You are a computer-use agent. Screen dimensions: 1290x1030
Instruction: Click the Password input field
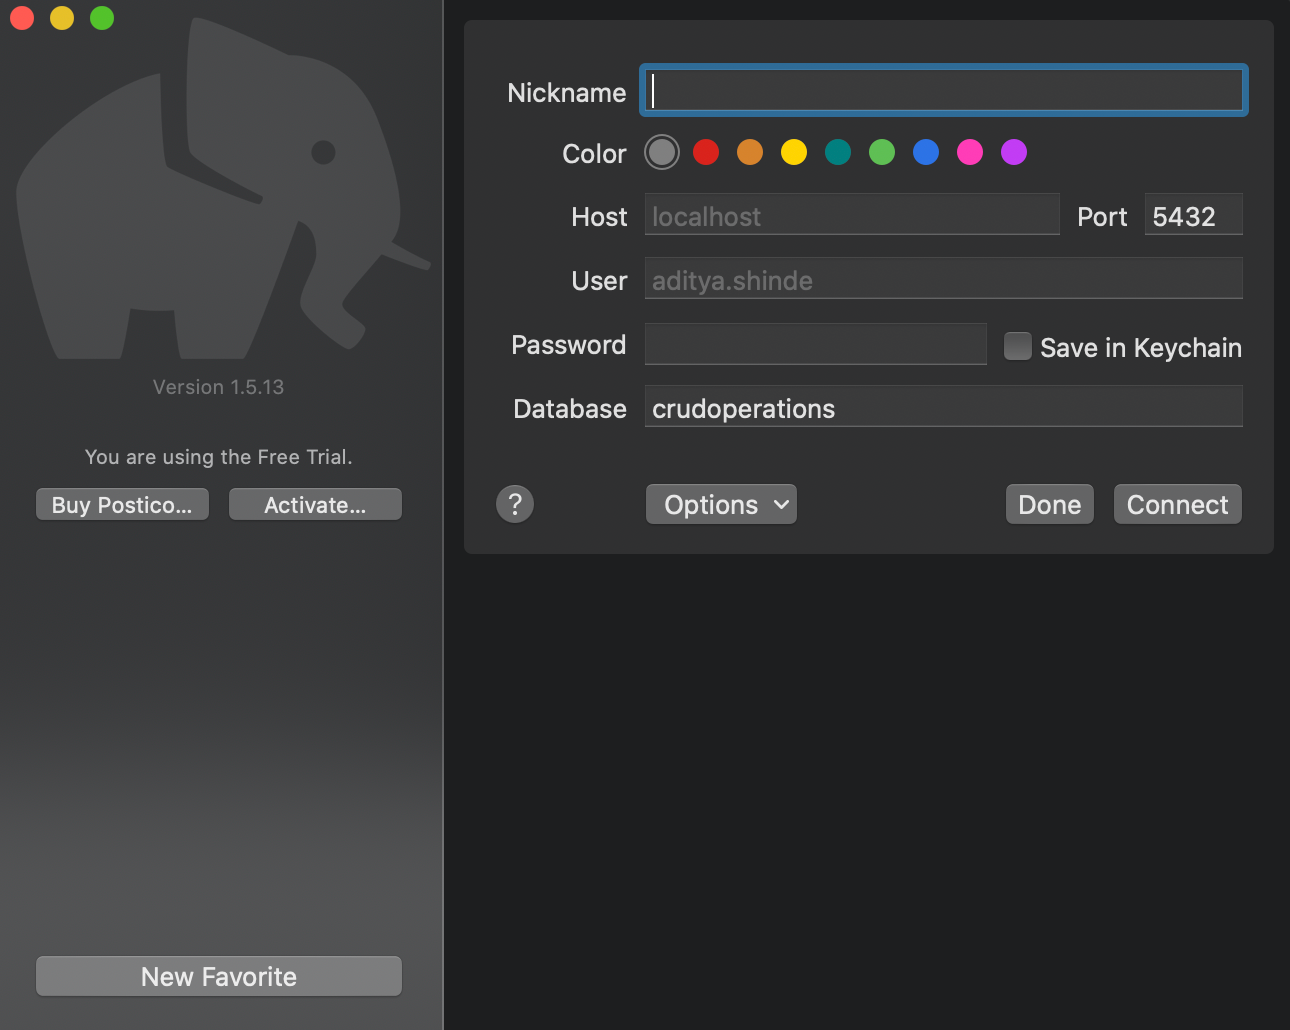tap(816, 344)
